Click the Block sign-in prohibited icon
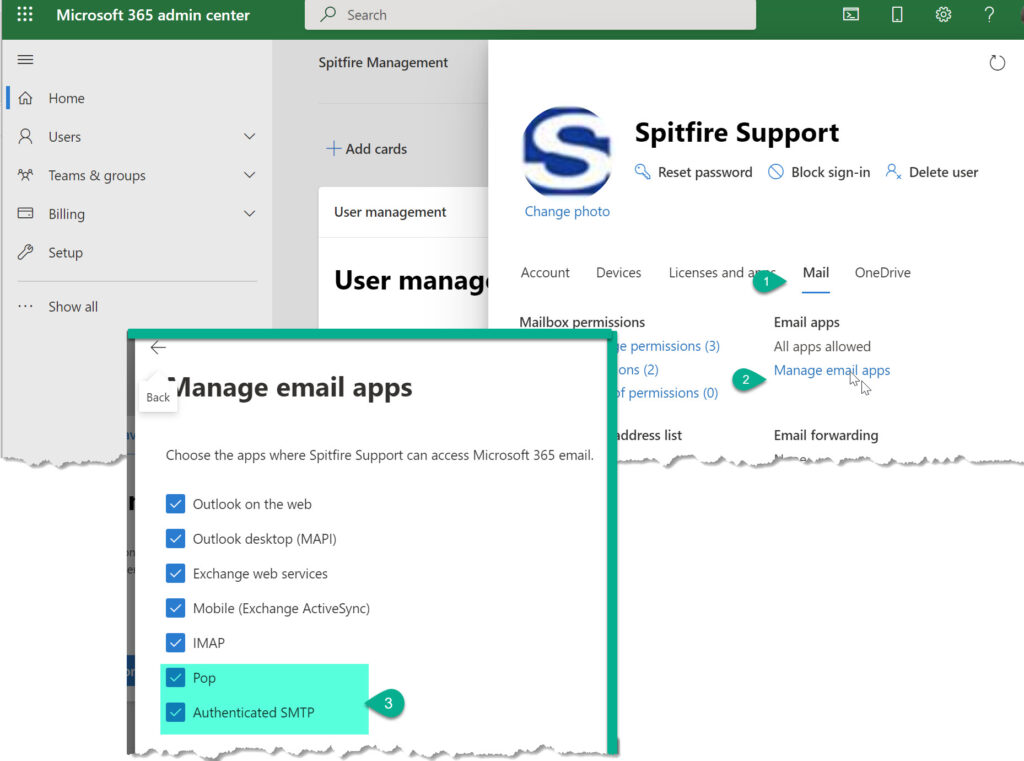1024x761 pixels. pyautogui.click(x=775, y=172)
